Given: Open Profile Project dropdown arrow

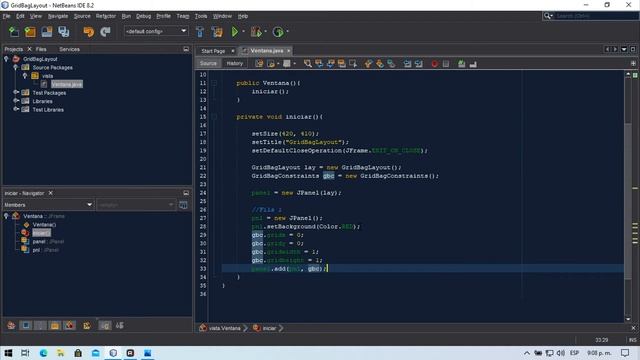Looking at the screenshot, I should 287,31.
